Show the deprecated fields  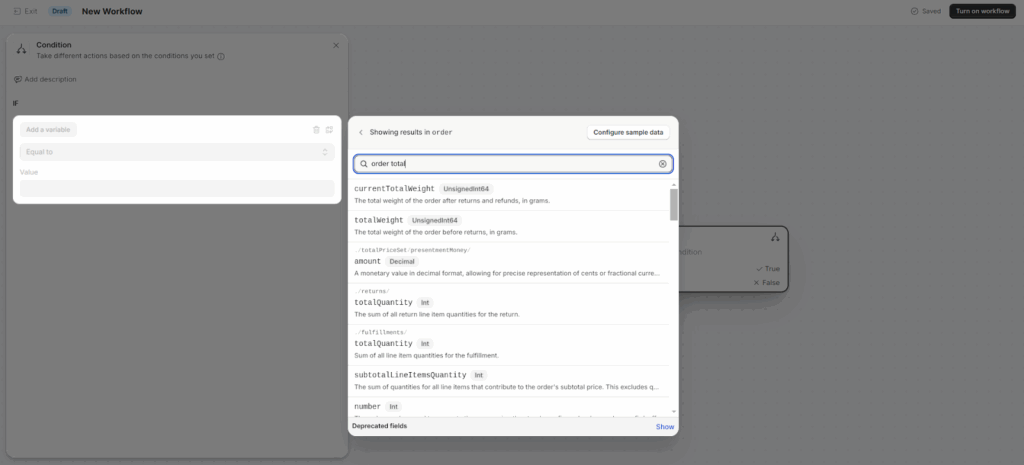click(665, 426)
